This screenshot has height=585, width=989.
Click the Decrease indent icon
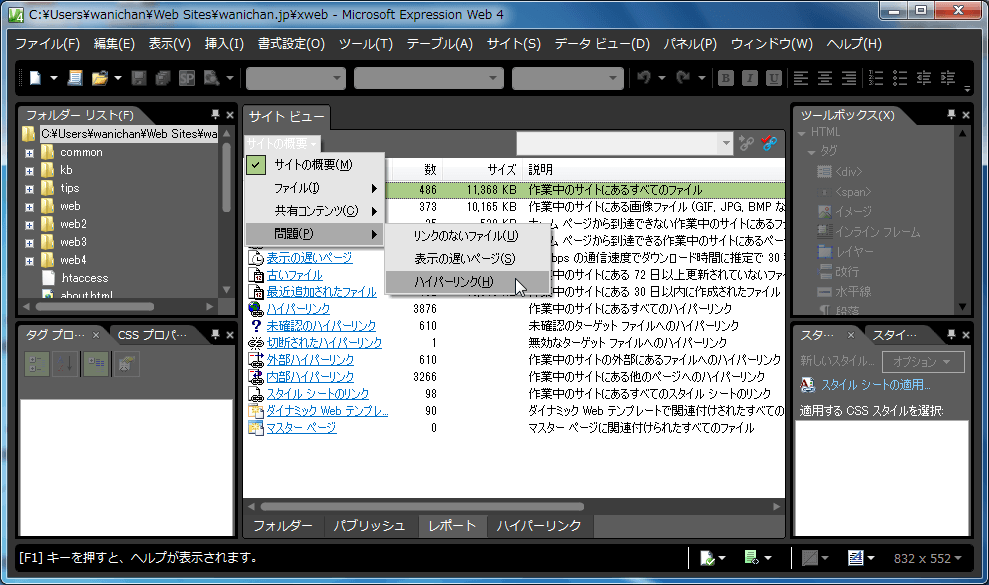point(923,78)
